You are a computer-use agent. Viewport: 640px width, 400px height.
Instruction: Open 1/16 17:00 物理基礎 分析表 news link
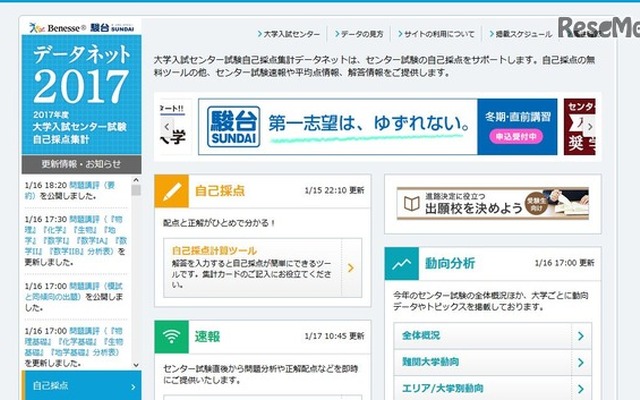tap(73, 341)
